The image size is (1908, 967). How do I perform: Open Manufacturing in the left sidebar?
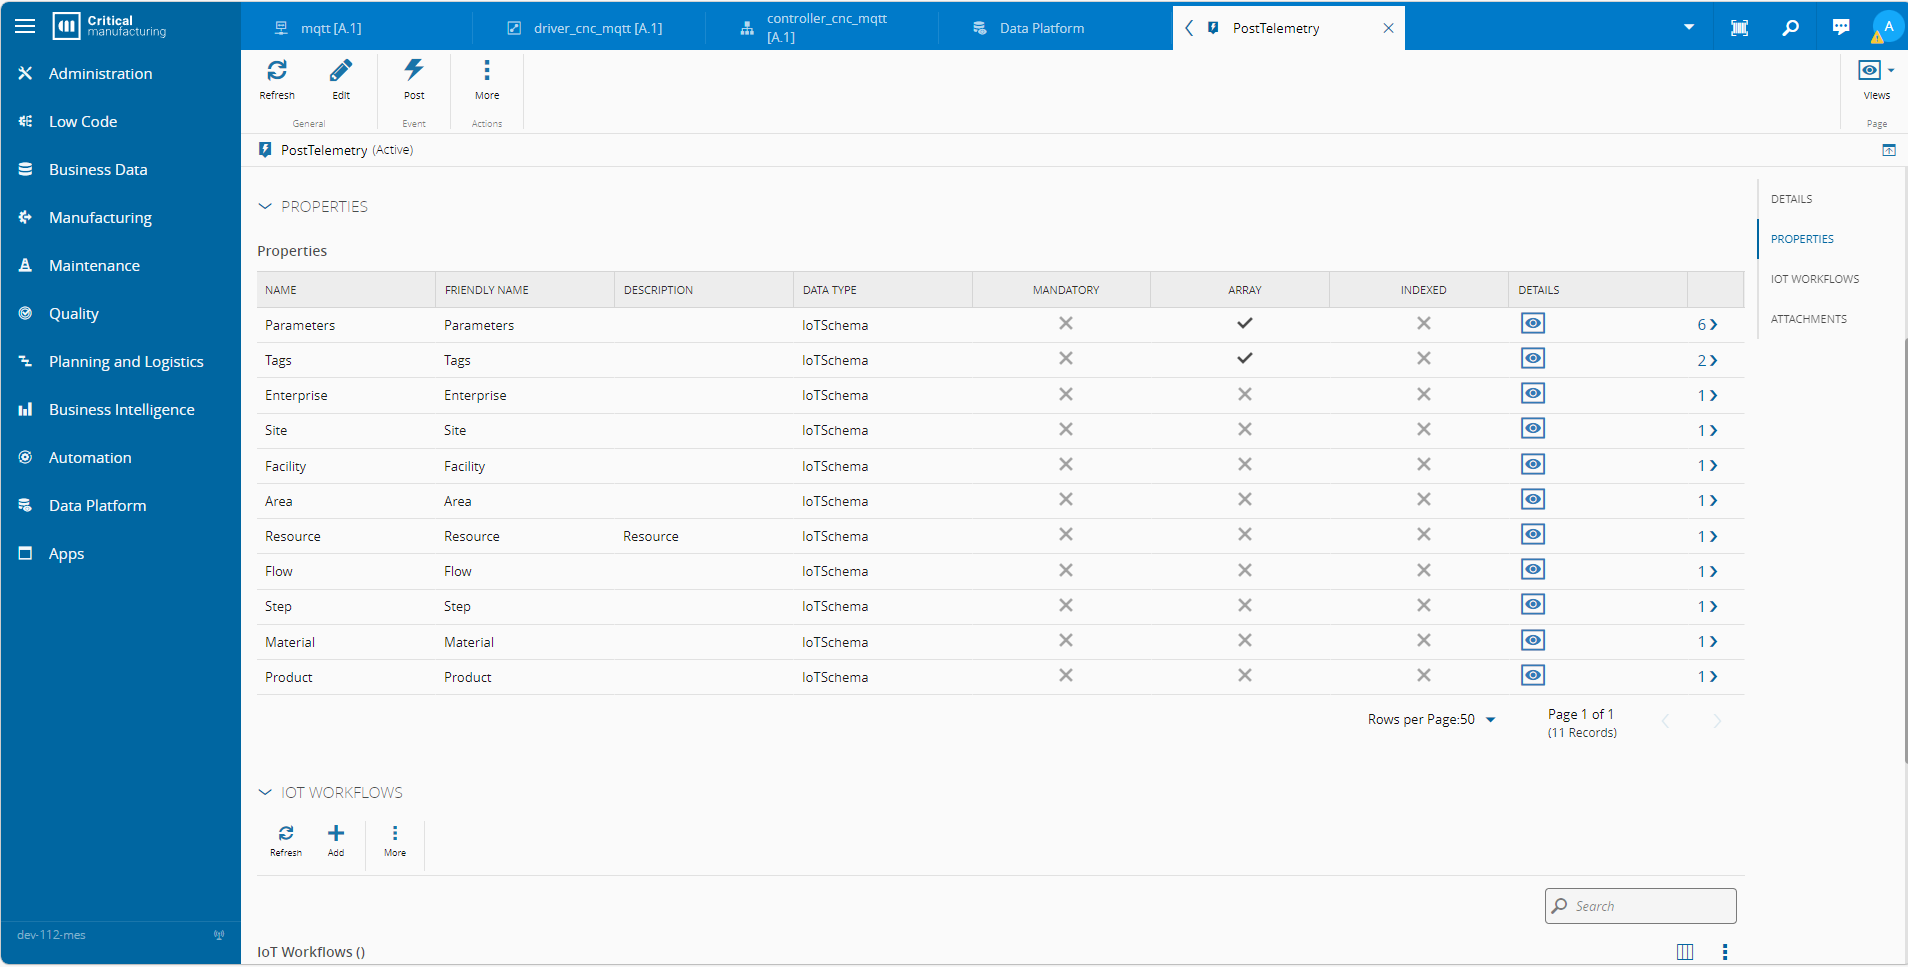100,218
